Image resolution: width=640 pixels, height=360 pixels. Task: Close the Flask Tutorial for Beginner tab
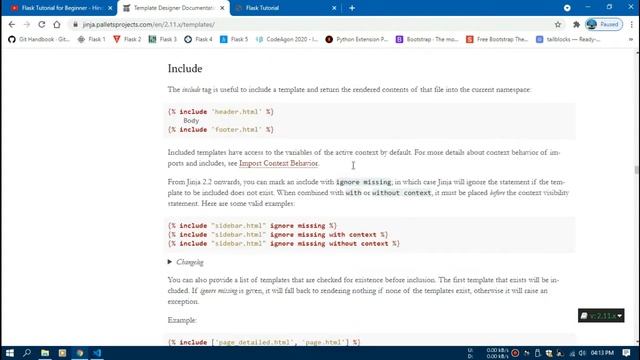pos(110,8)
